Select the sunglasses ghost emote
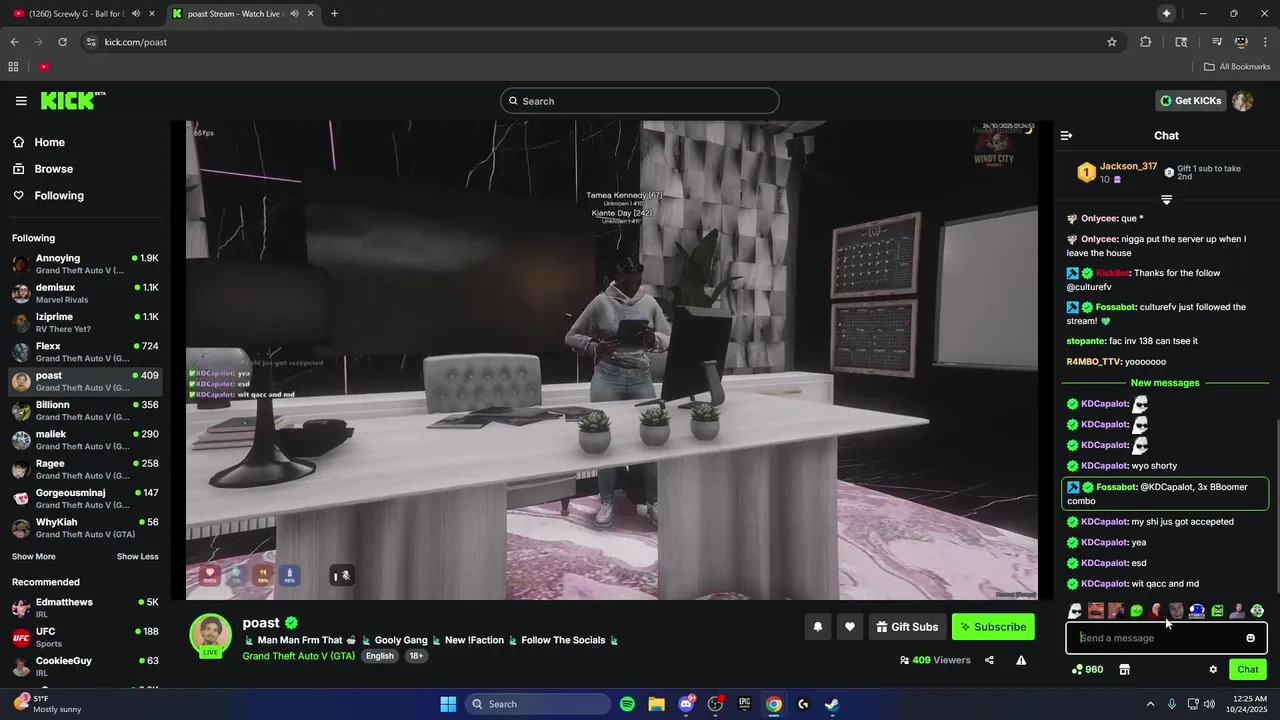1280x720 pixels. click(1075, 611)
